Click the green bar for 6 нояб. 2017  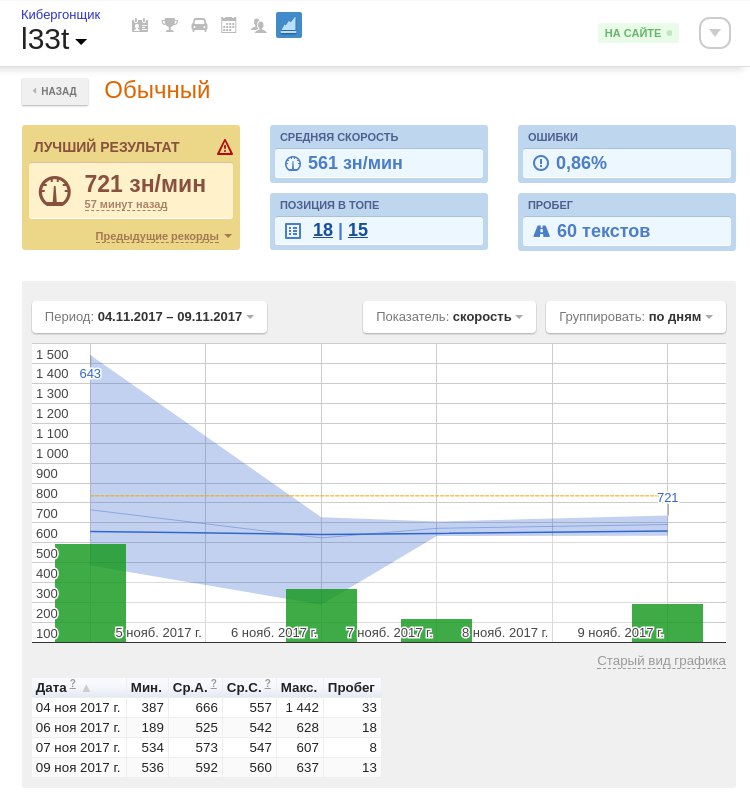coord(321,615)
